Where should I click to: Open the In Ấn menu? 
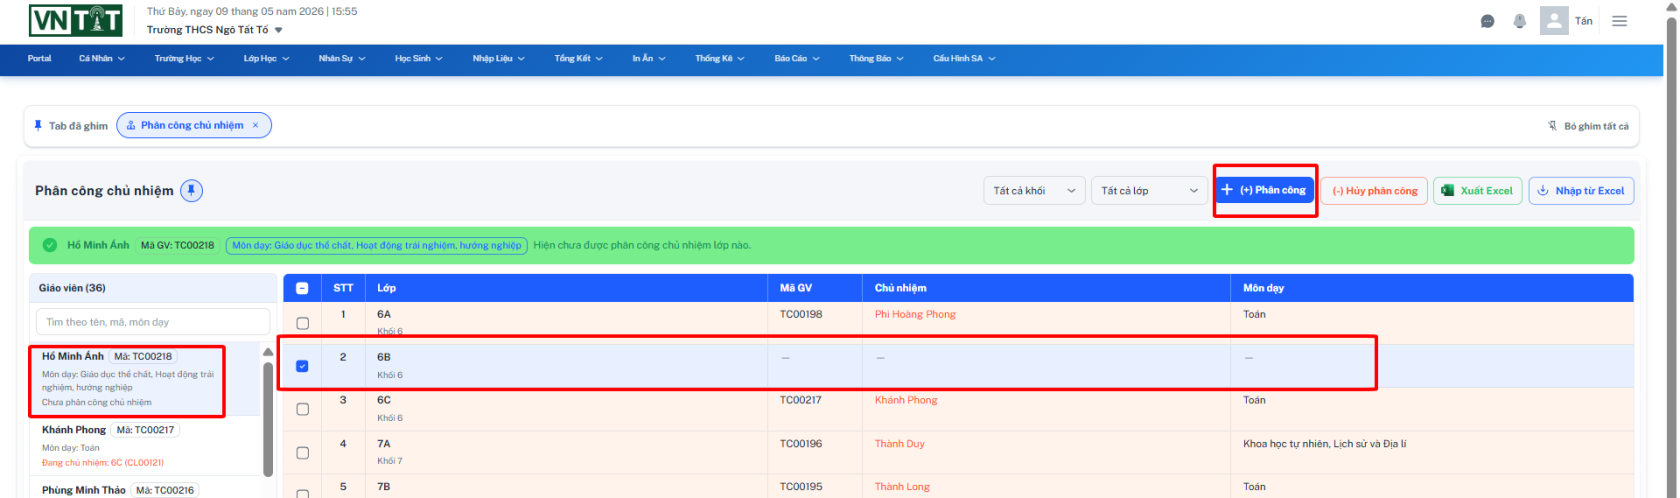649,58
